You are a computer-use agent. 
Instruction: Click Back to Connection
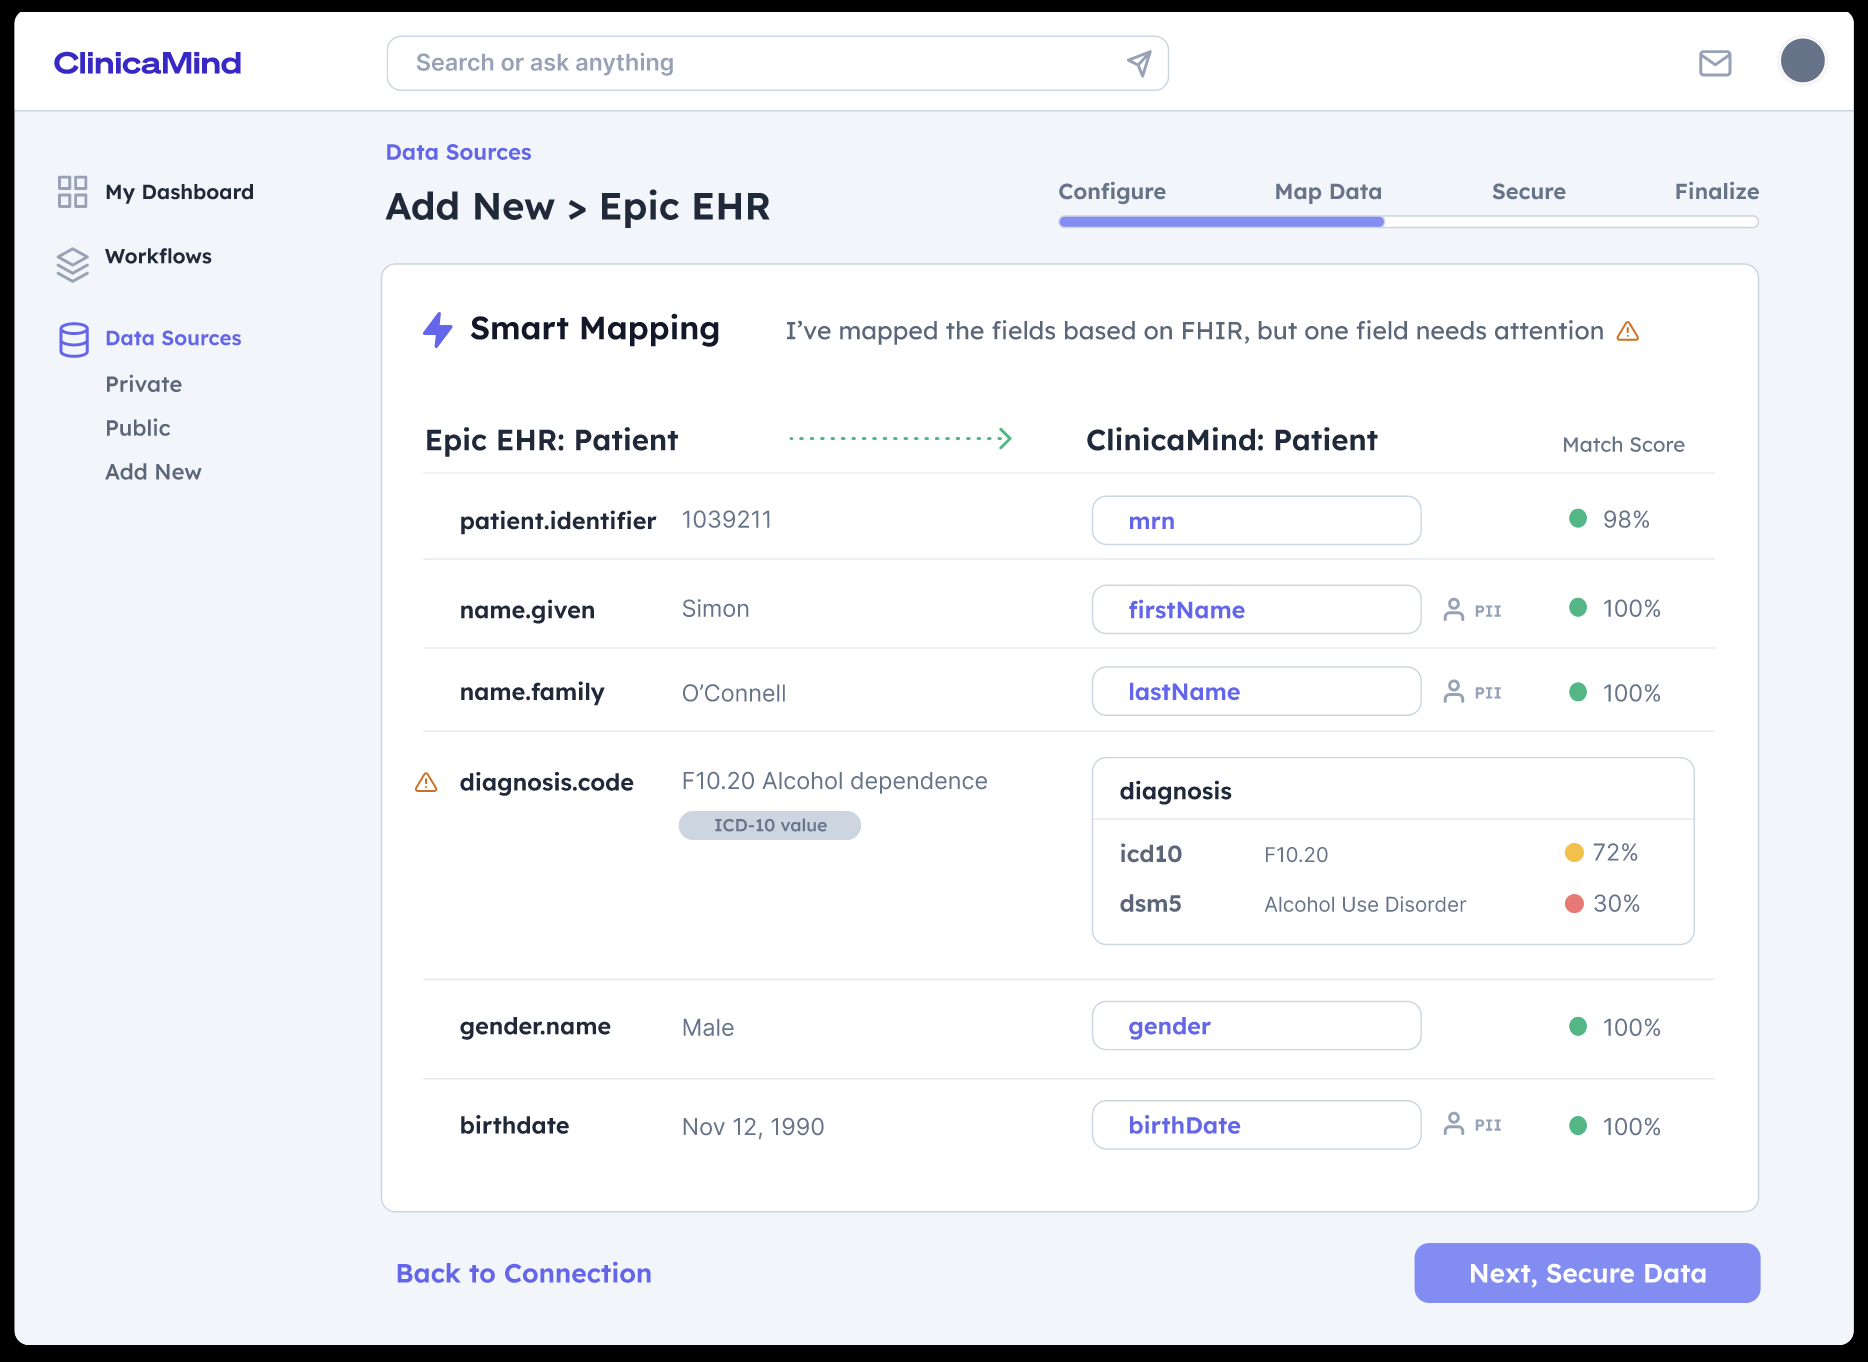click(x=524, y=1273)
